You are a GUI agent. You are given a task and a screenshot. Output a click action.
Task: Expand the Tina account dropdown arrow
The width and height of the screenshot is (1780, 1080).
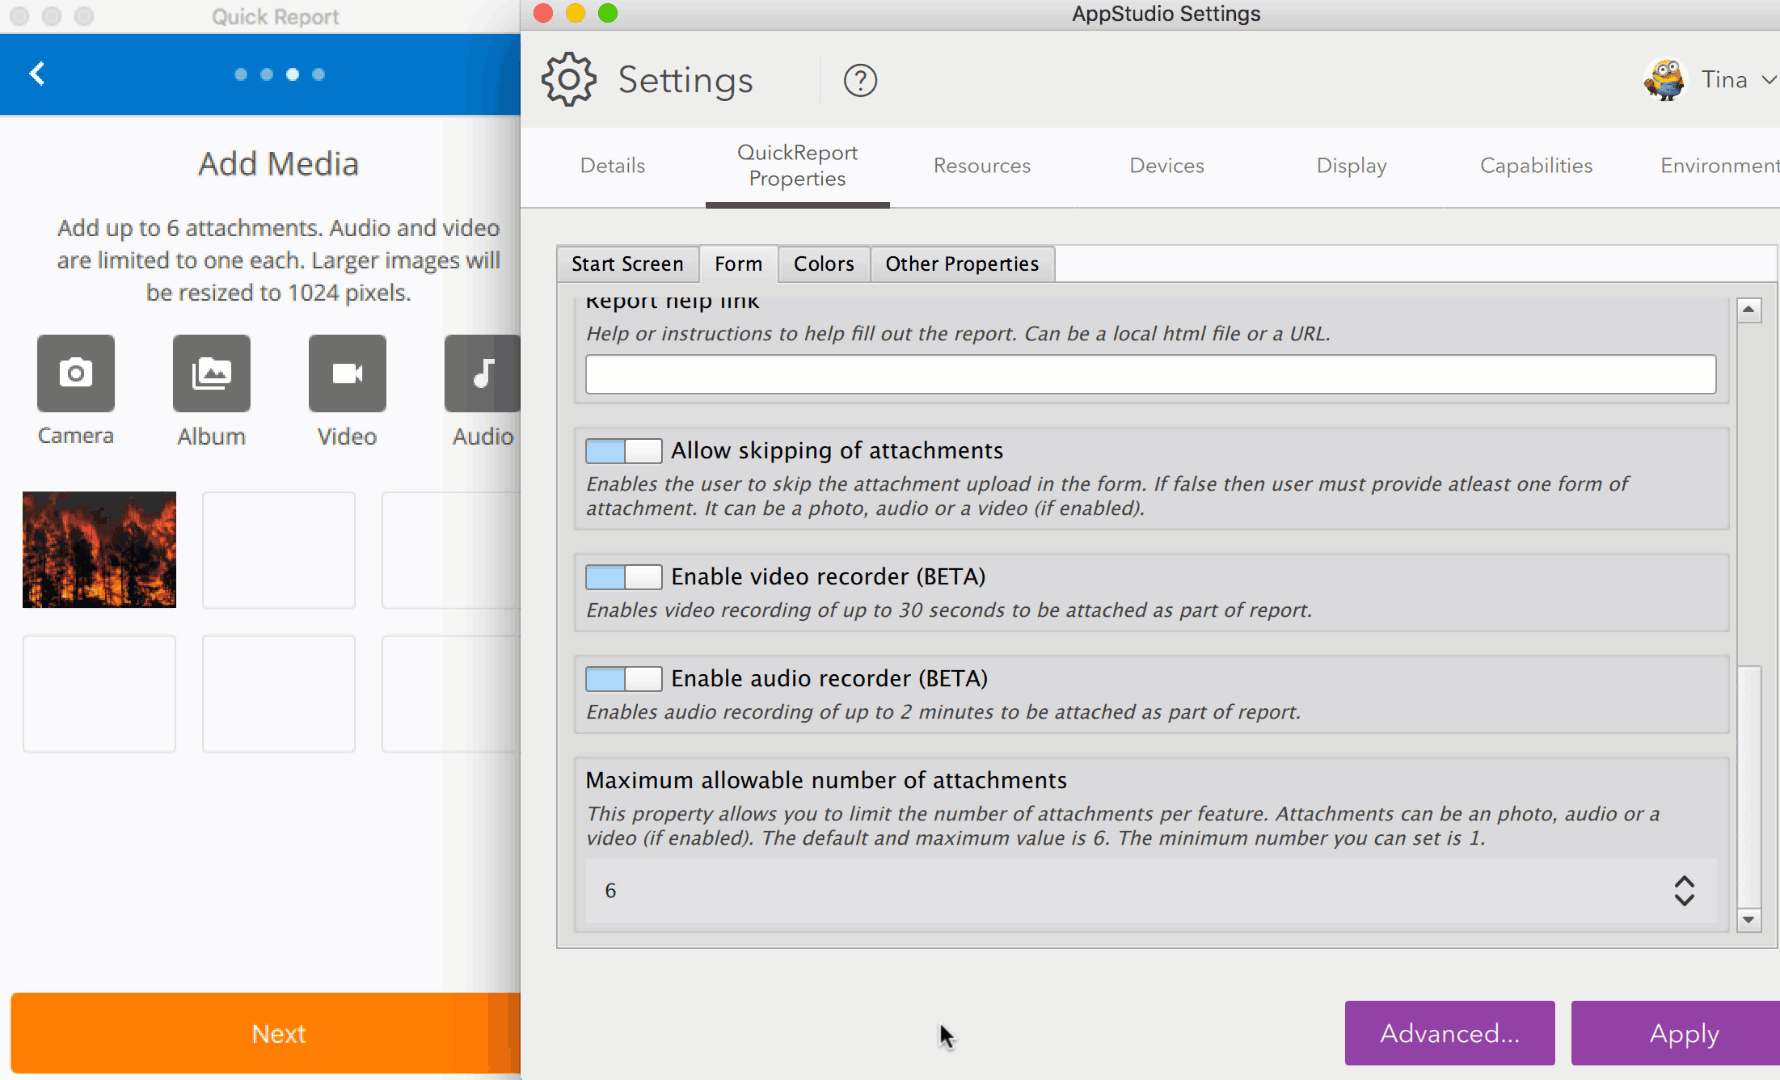pyautogui.click(x=1768, y=80)
